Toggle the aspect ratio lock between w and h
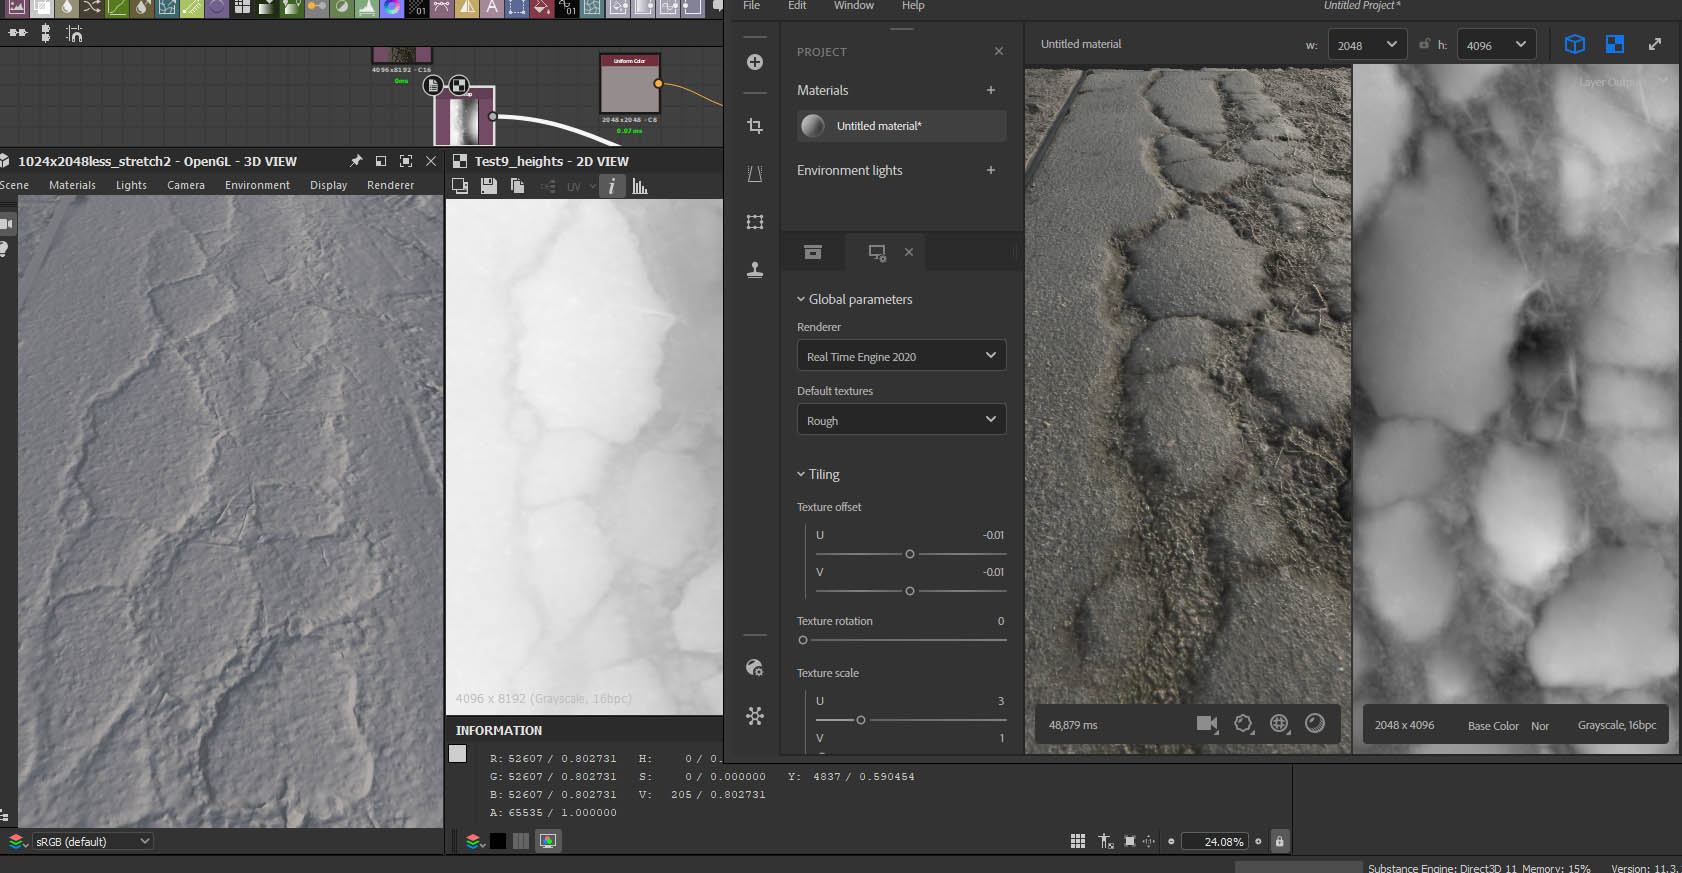Screen dimensions: 1682x873 point(1424,44)
